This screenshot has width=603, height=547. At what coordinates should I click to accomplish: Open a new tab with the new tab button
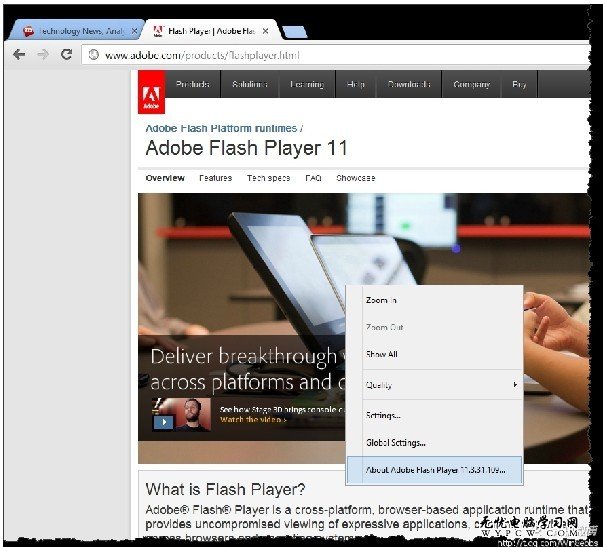click(295, 32)
